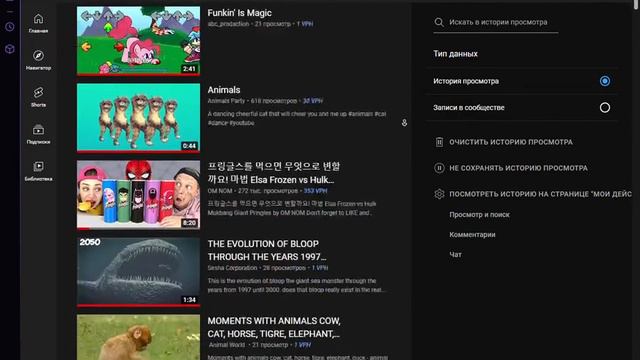Open the Sesha Corporation channel name
640x360 pixels.
point(232,268)
